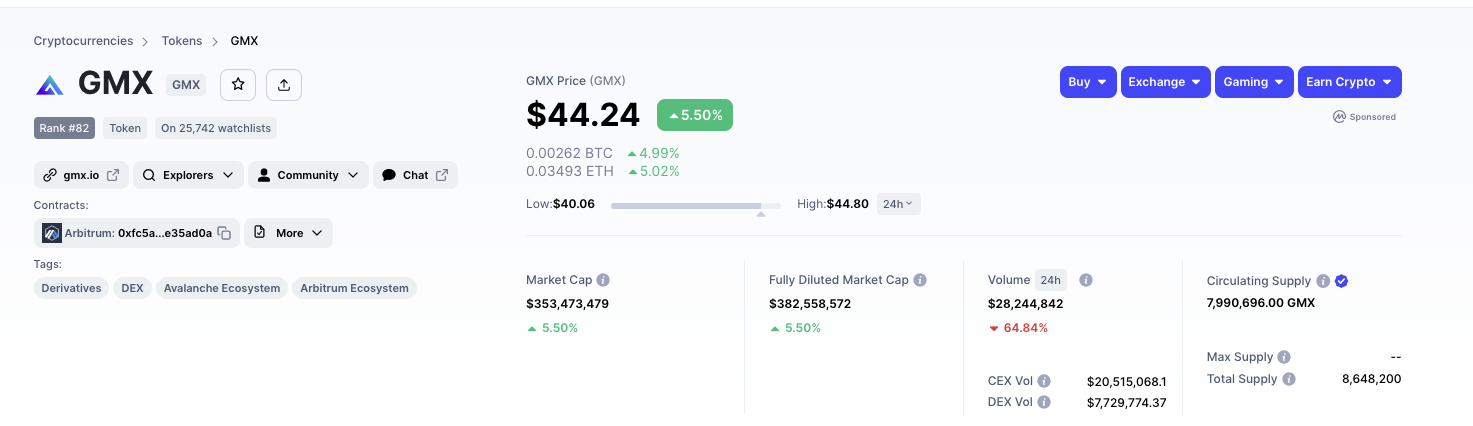Open the Explorers dropdown
Viewport: 1473px width, 426px height.
click(x=188, y=175)
